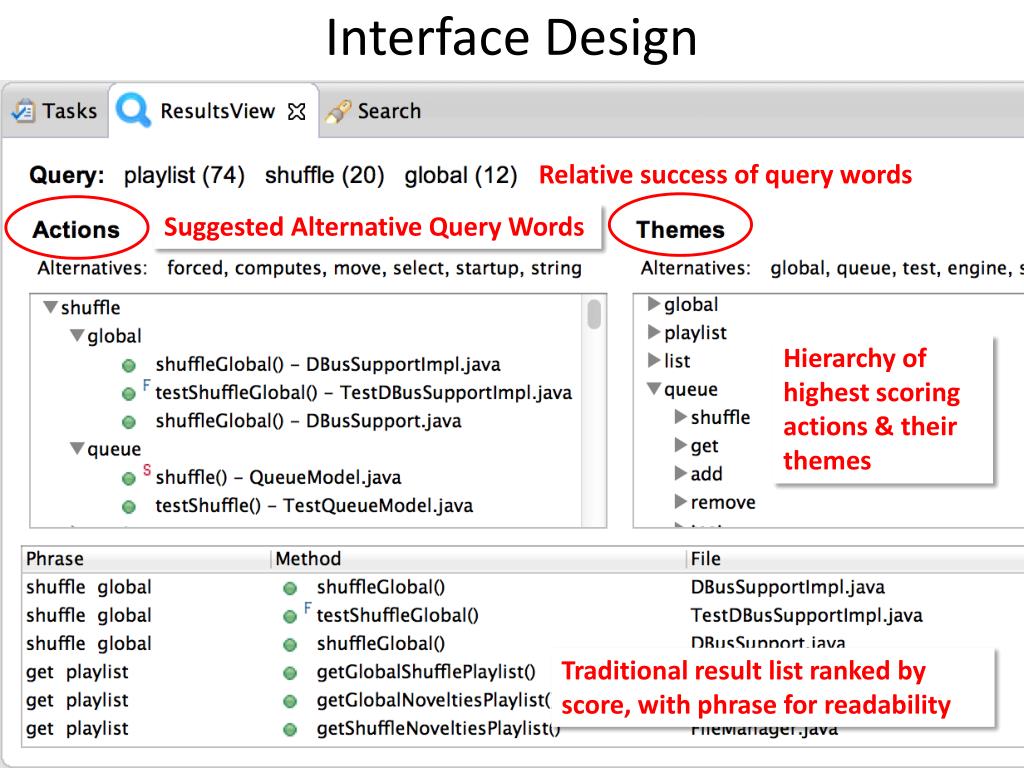The width and height of the screenshot is (1024, 768).
Task: Click alternative action word 'forced'
Action: (197, 268)
